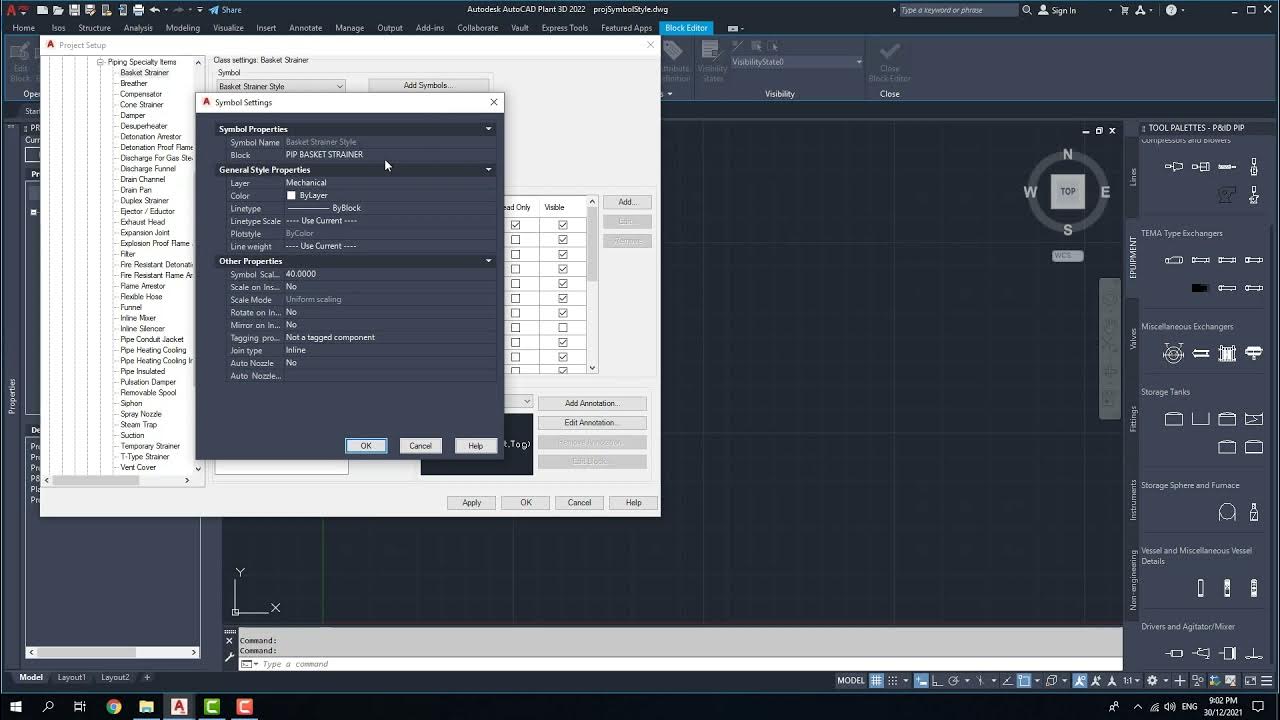1280x720 pixels.
Task: Switch to the Insert ribbon tab
Action: (266, 28)
